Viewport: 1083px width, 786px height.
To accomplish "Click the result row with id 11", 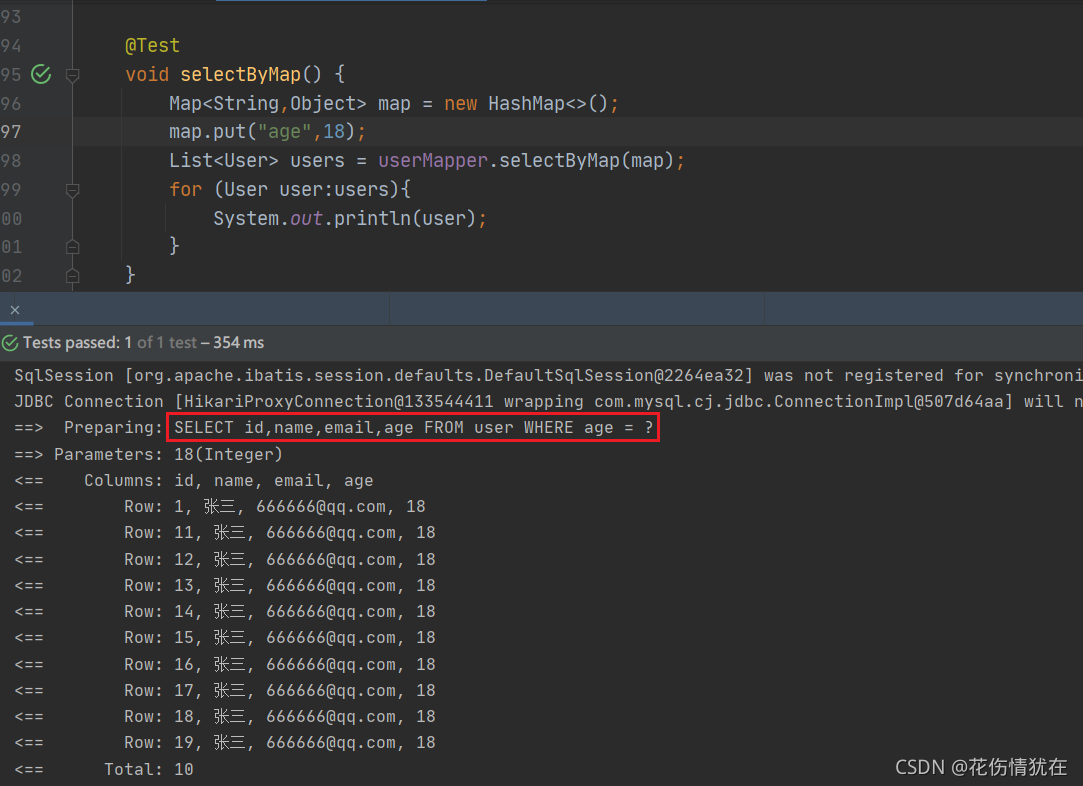I will coord(224,533).
